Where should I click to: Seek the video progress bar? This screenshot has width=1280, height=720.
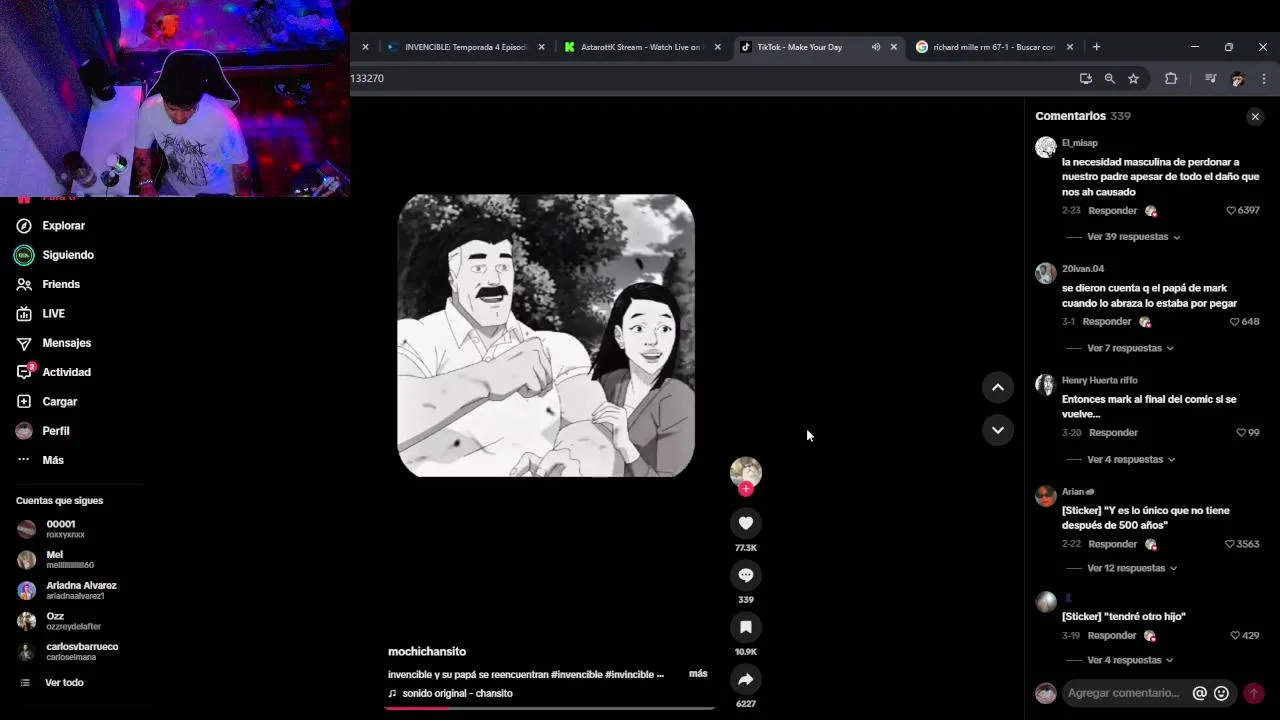point(549,708)
